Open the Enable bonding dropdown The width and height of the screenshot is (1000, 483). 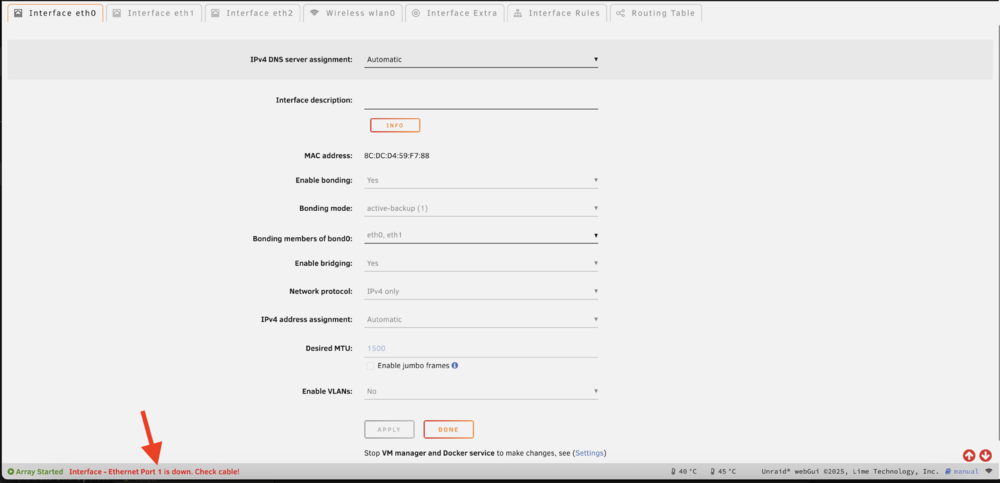point(481,181)
